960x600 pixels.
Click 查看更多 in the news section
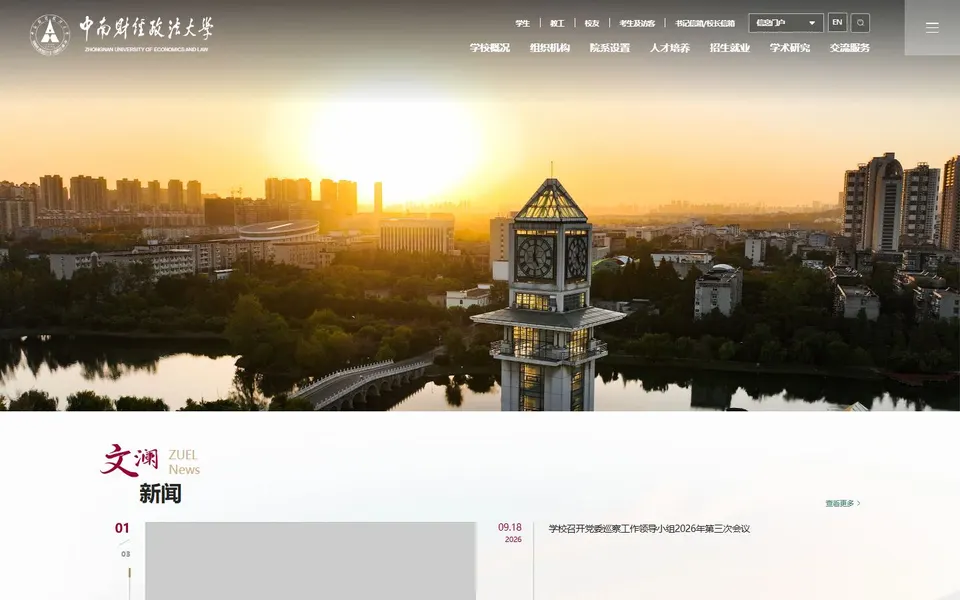[843, 503]
